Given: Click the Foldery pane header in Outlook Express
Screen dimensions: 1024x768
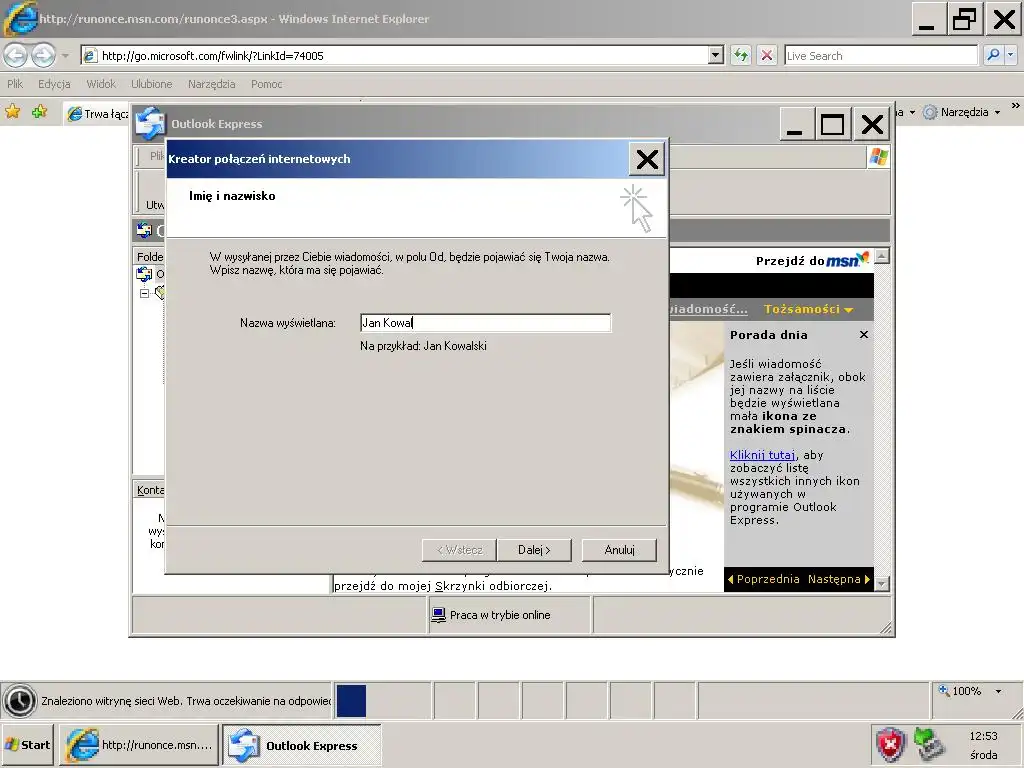Looking at the screenshot, I should coord(150,257).
